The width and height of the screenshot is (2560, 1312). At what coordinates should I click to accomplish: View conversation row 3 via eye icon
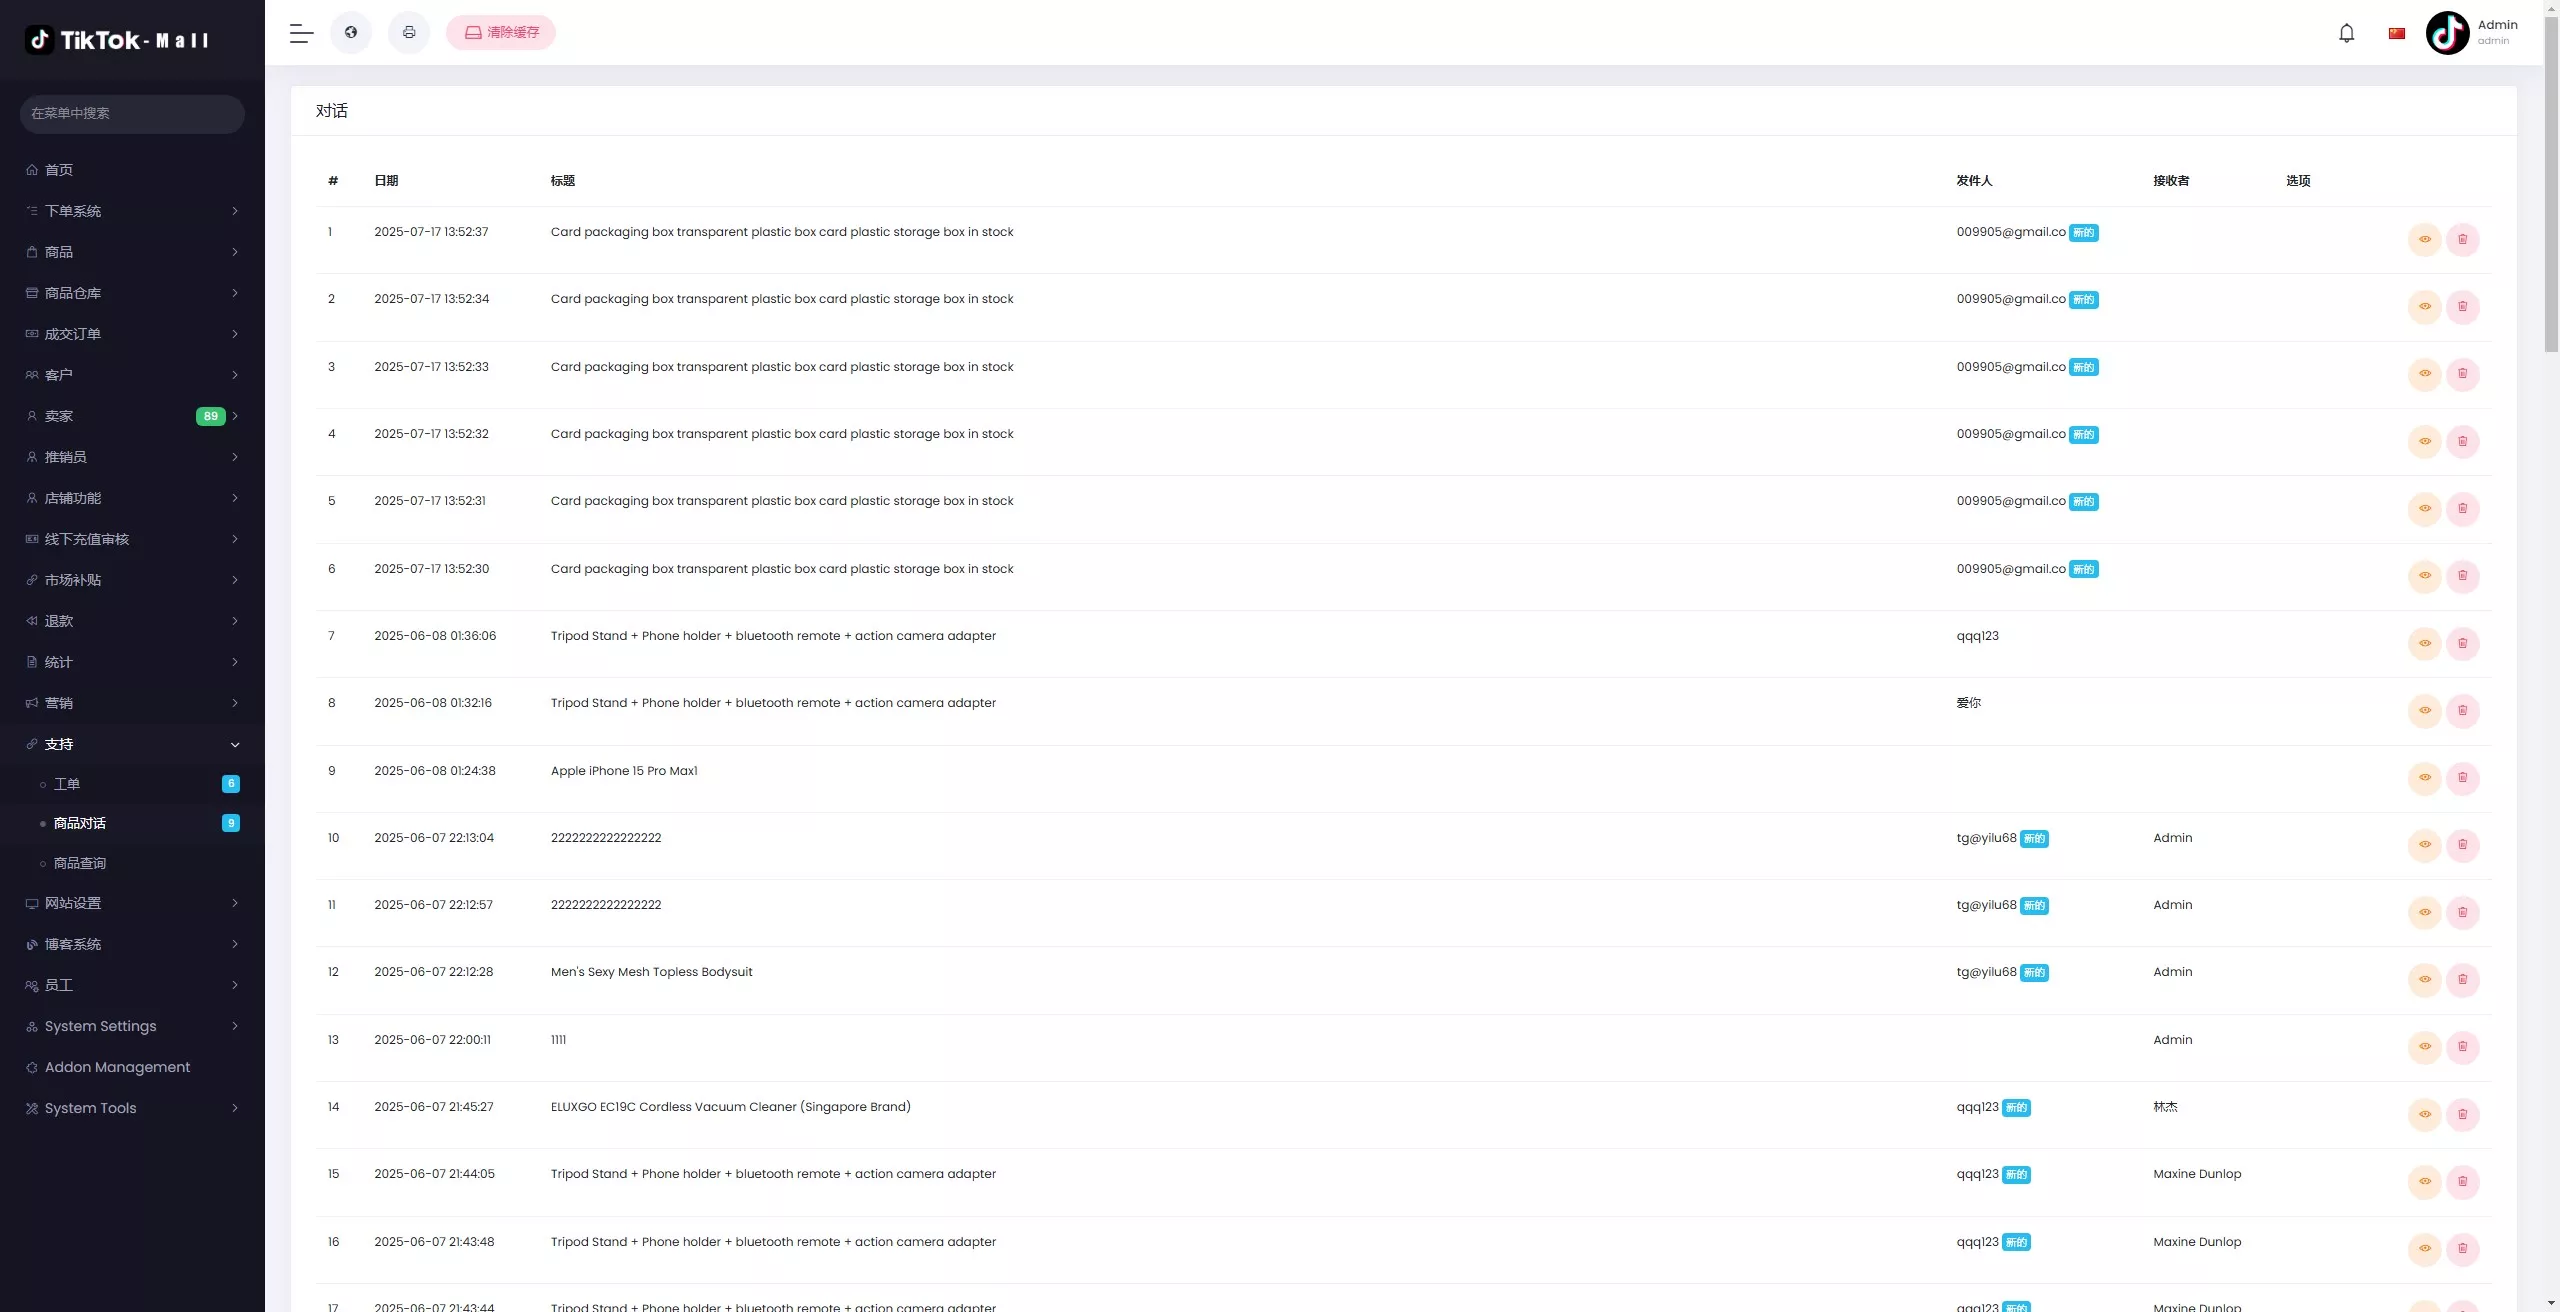point(2424,374)
